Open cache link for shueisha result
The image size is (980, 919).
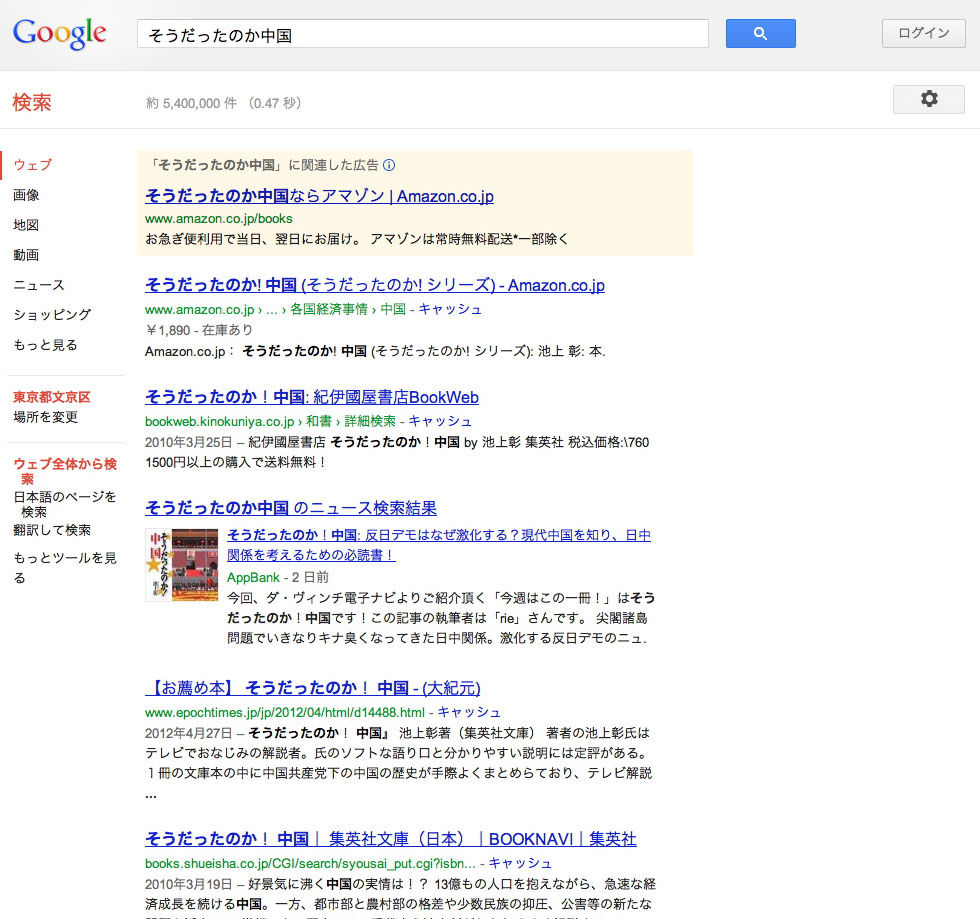520,863
